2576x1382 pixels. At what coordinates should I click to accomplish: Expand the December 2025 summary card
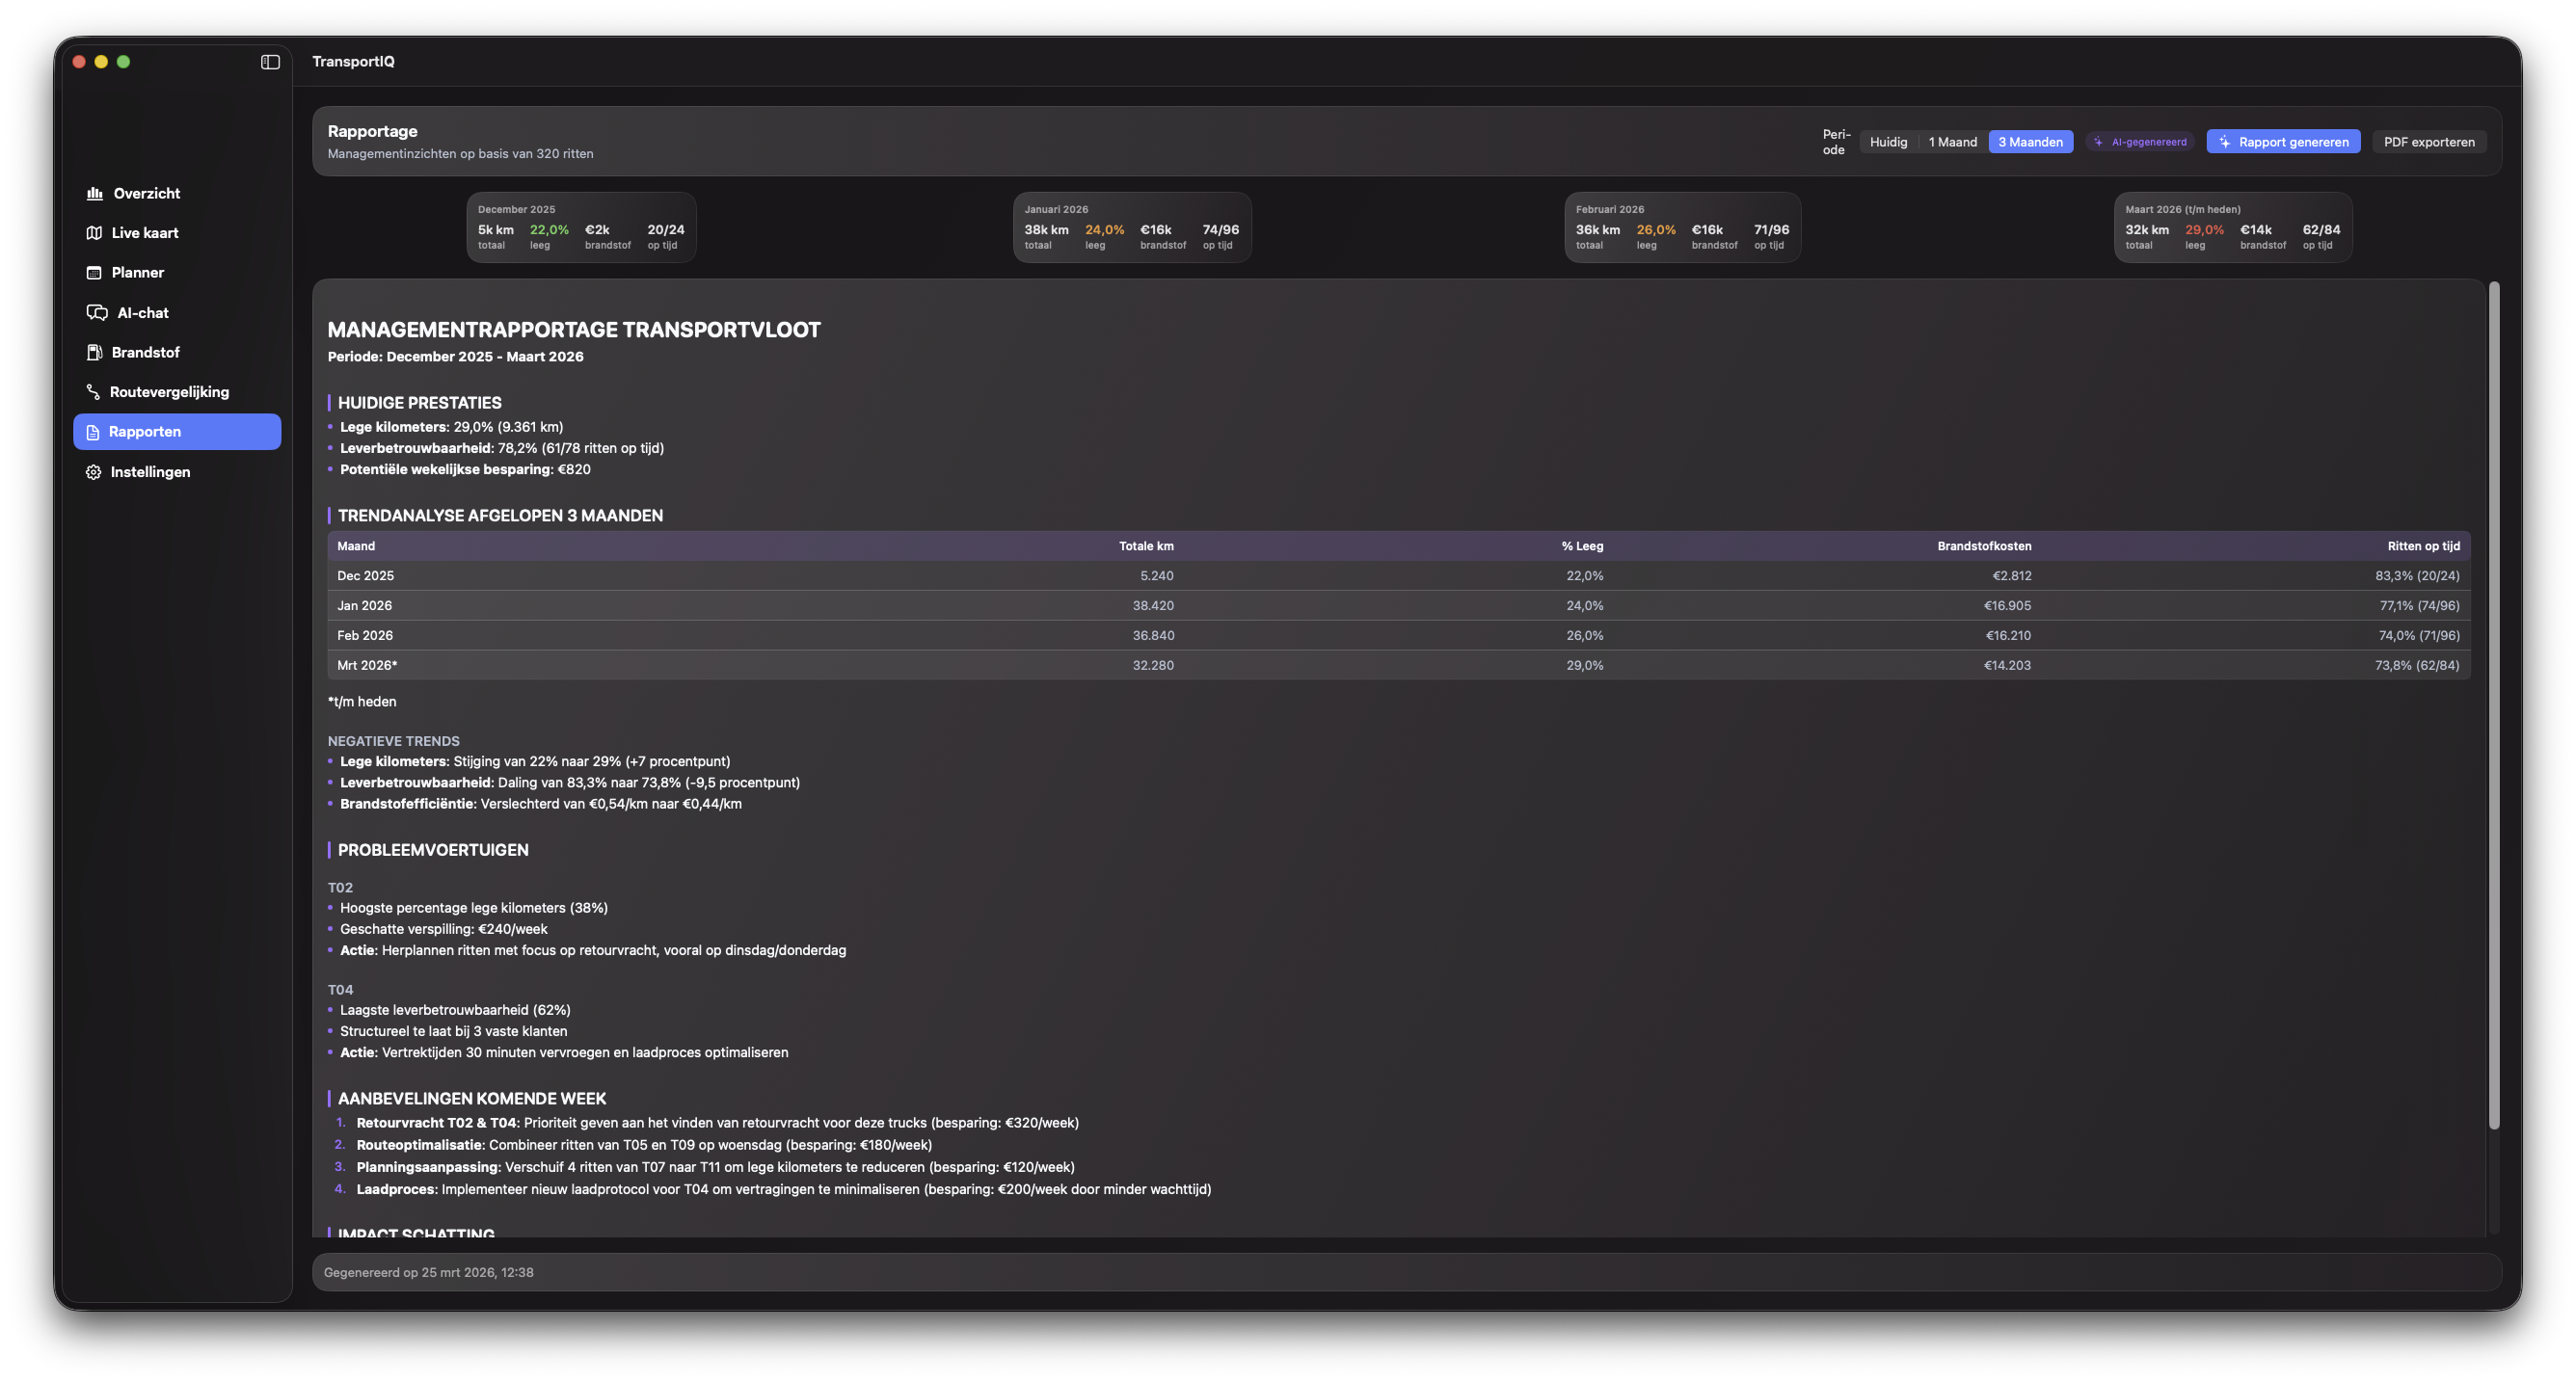(x=580, y=227)
